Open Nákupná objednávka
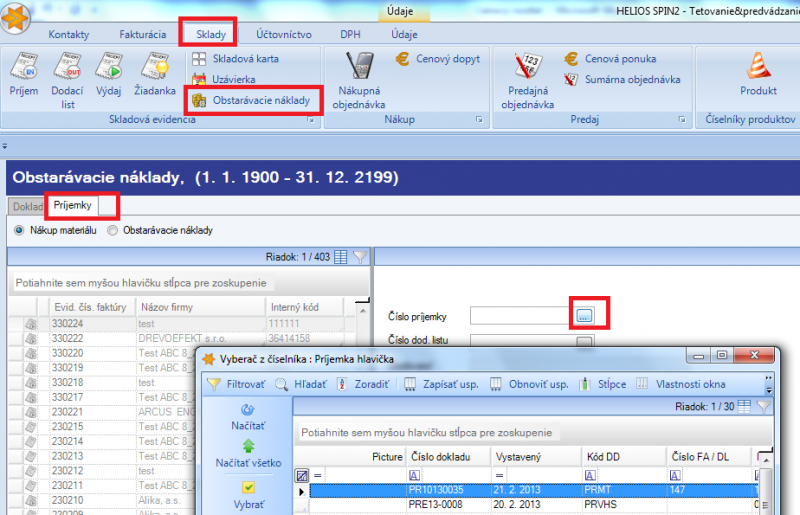The height and width of the screenshot is (515, 800). (x=359, y=80)
